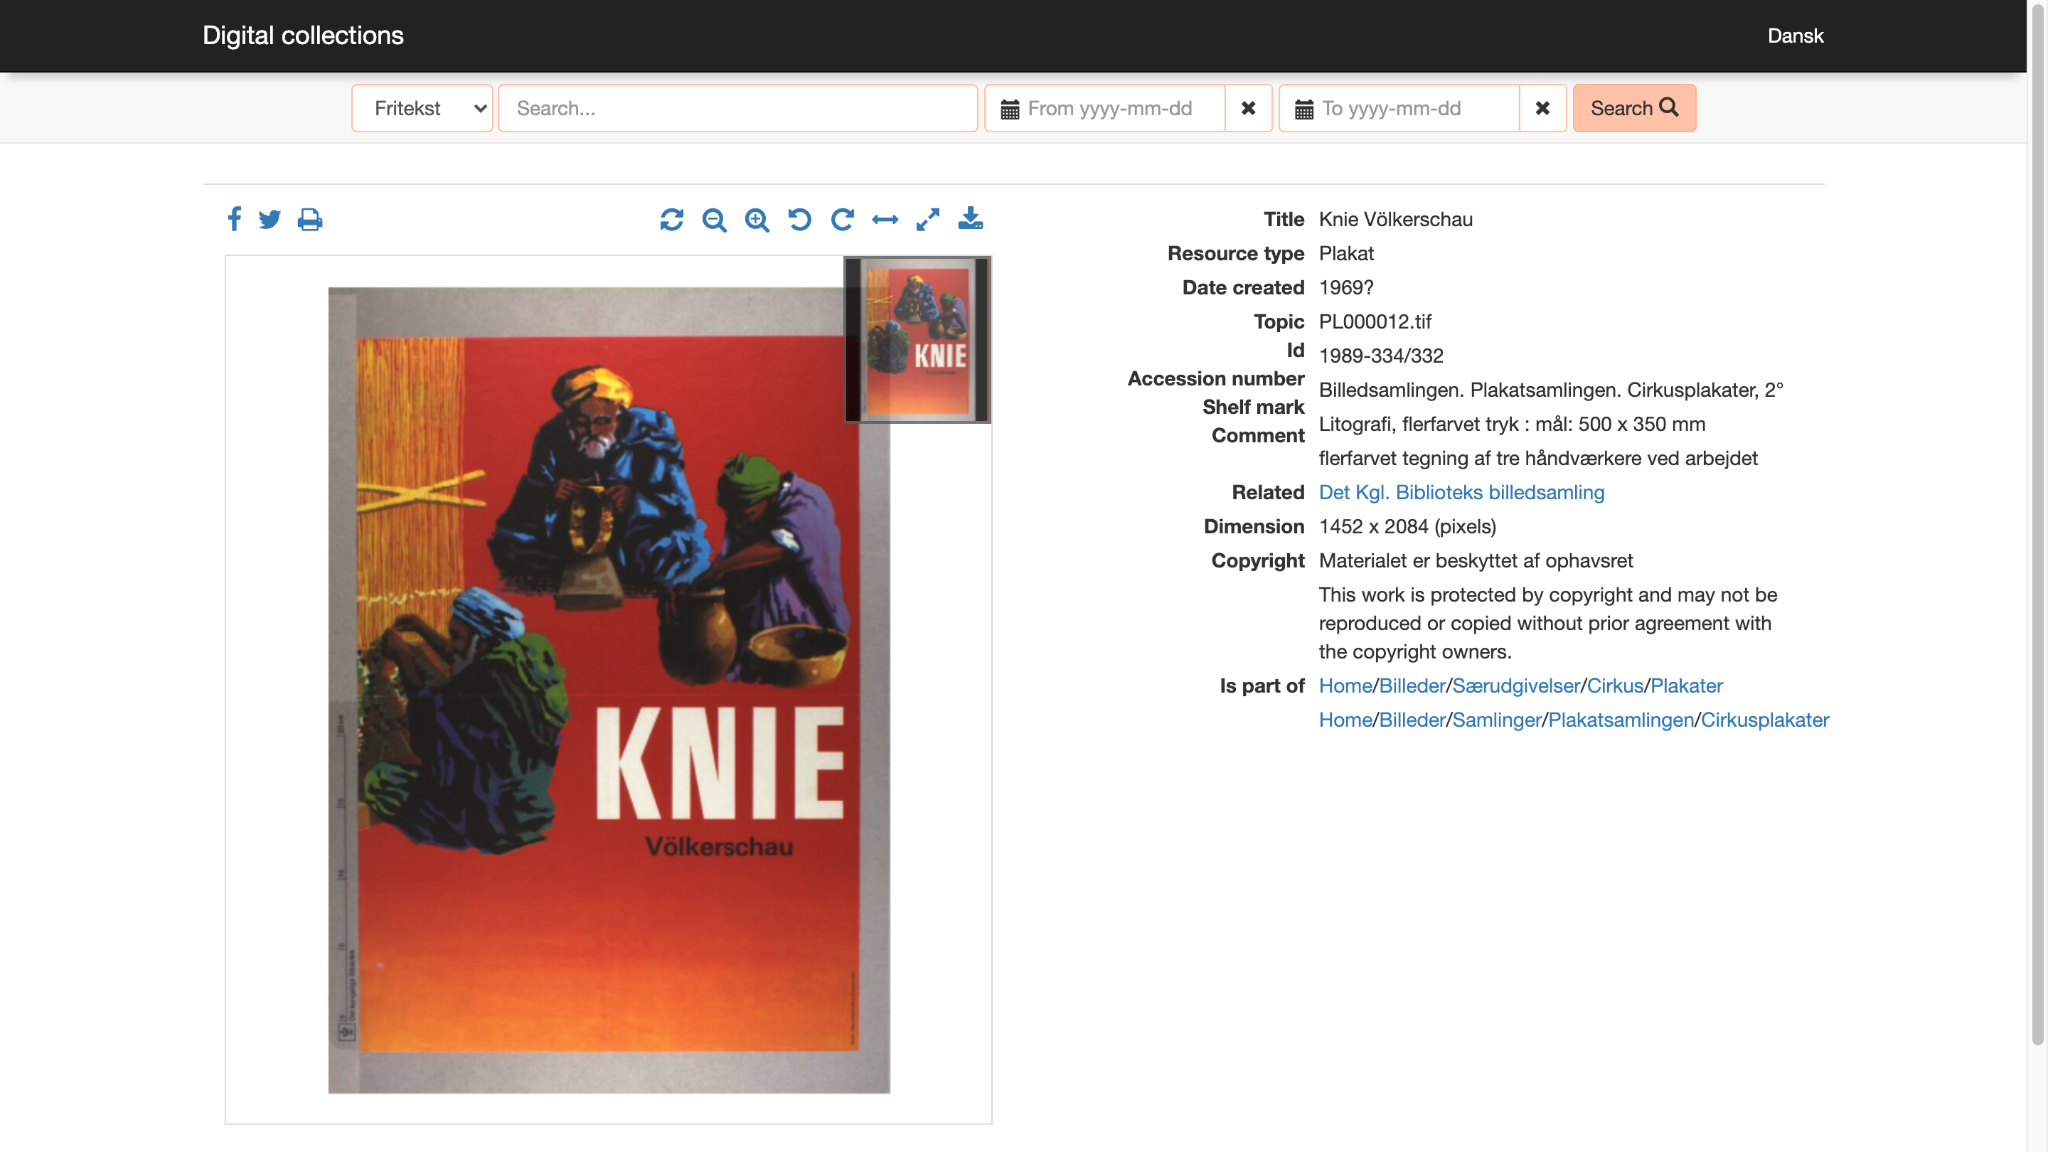2048x1152 pixels.
Task: Open the Cirkusplakater breadcrumb link
Action: click(x=1765, y=720)
